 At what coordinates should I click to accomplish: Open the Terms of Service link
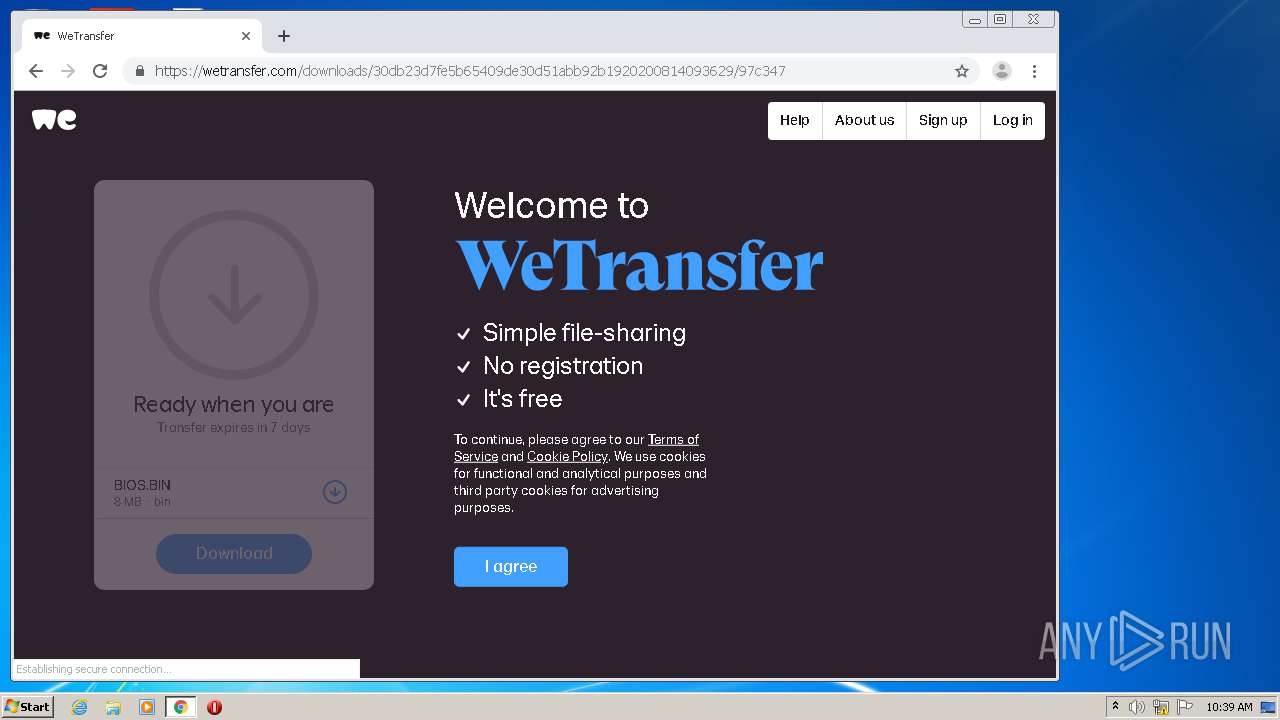[x=577, y=448]
